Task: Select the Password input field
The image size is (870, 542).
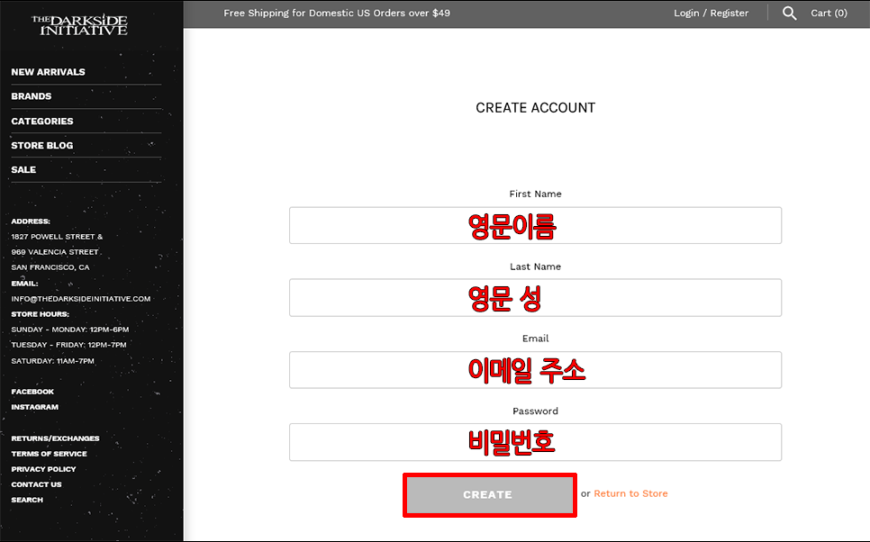Action: (535, 442)
